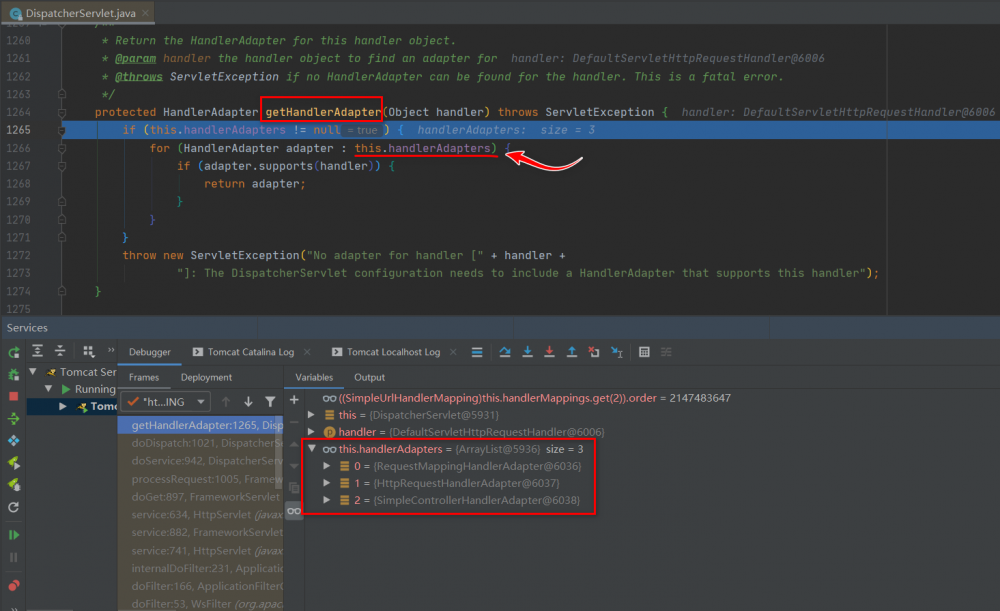Click the Step Out debugger icon

pos(572,352)
